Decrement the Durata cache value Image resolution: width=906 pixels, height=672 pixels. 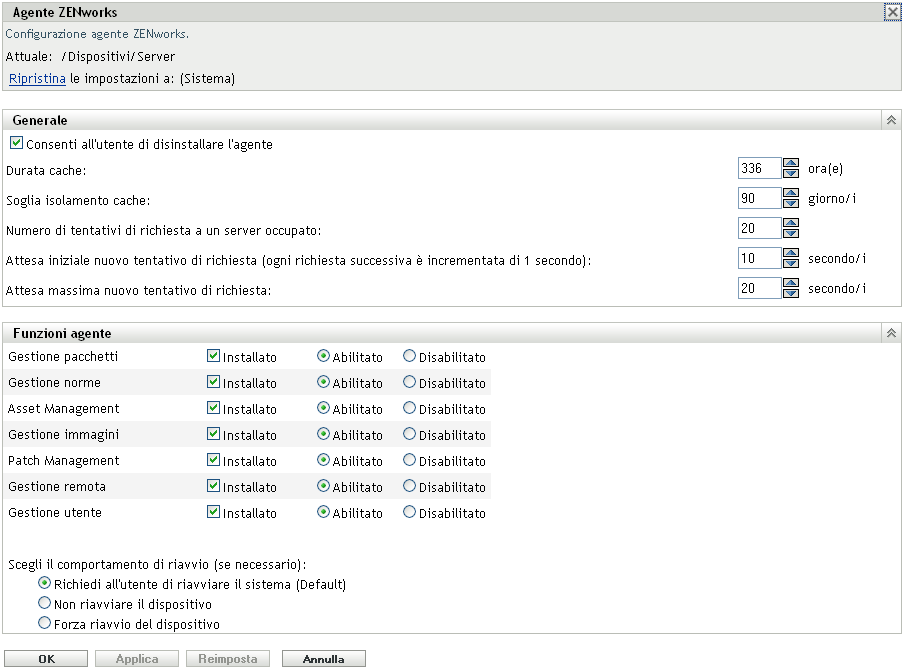pos(793,172)
